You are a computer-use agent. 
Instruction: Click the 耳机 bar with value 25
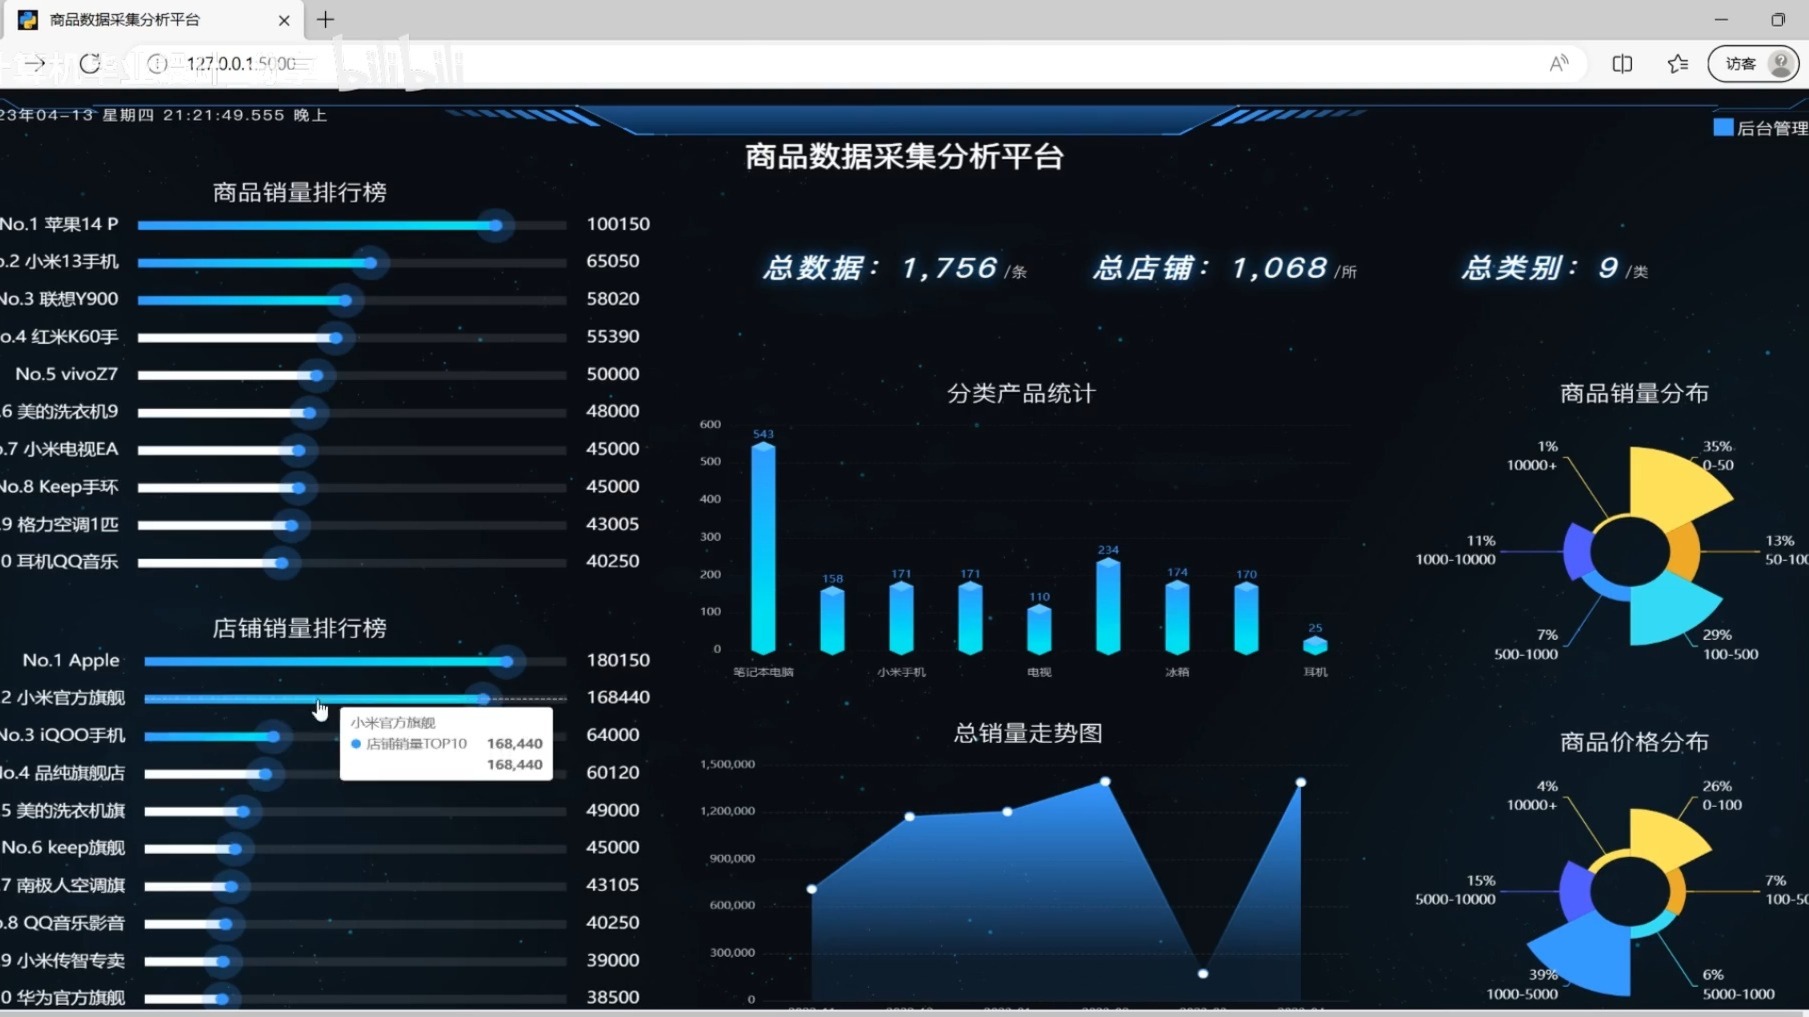pyautogui.click(x=1315, y=645)
